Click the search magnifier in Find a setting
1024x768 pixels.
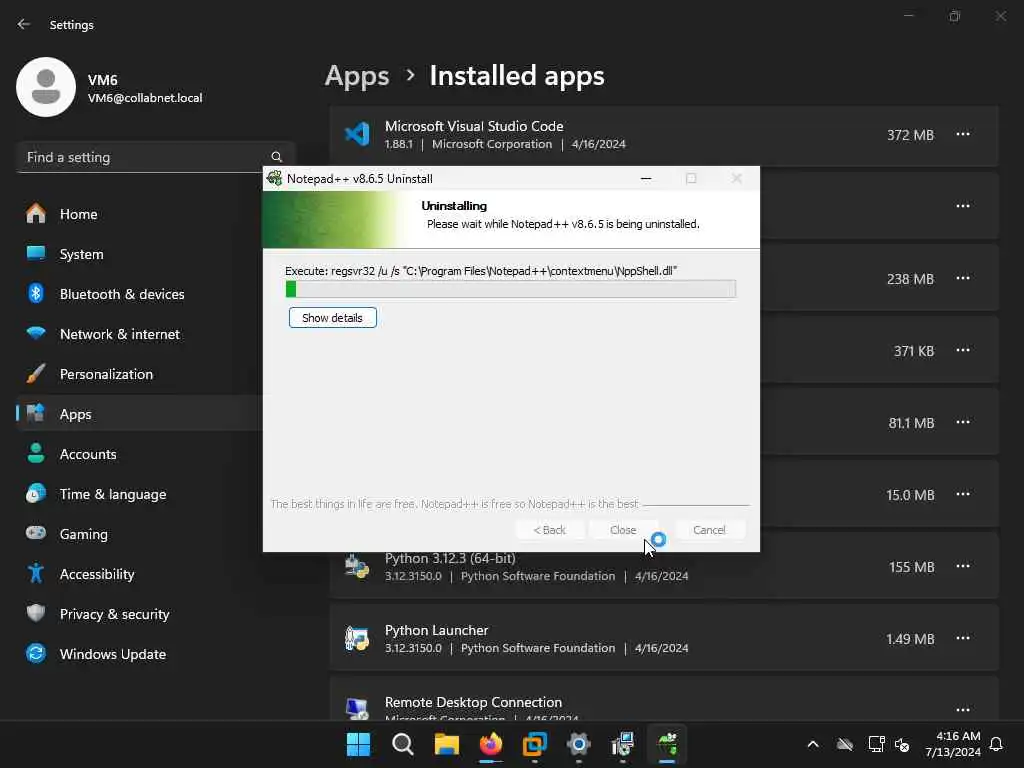coord(276,157)
